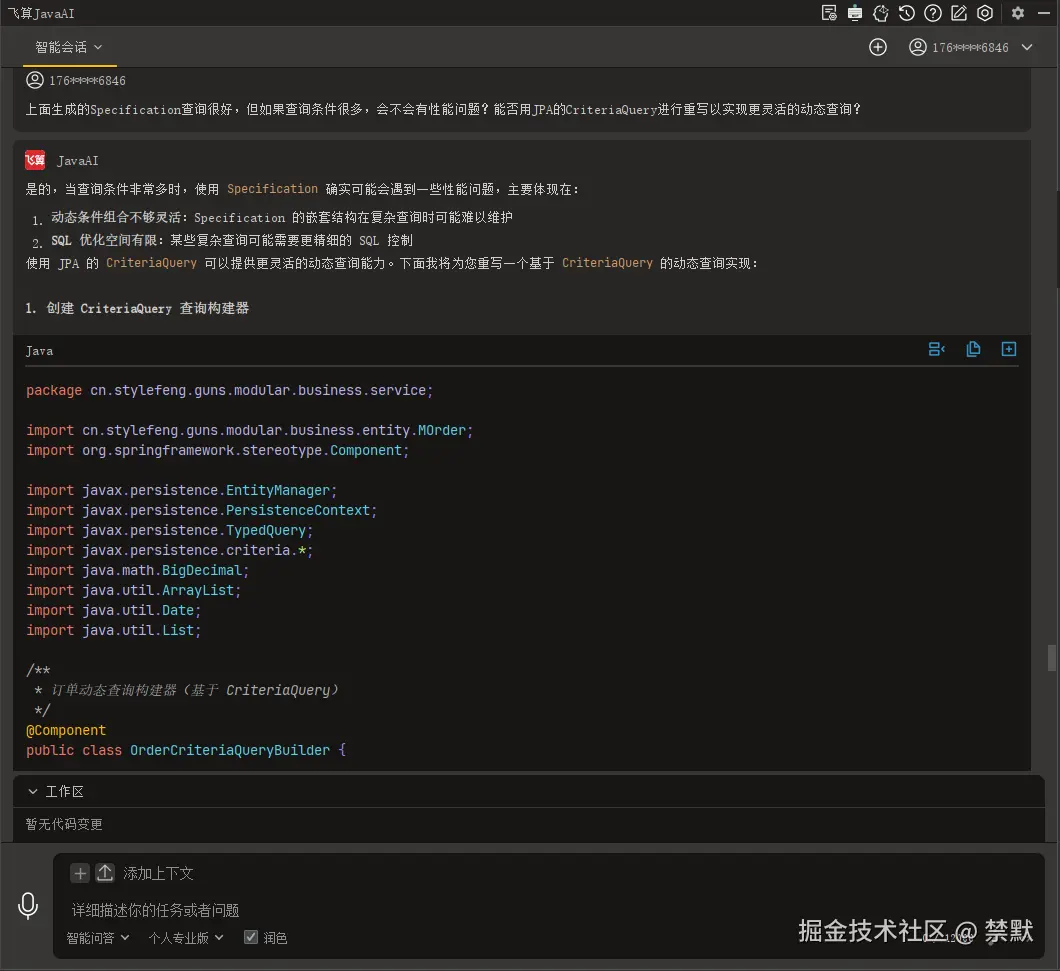Image resolution: width=1060 pixels, height=971 pixels.
Task: Click the 飞算JavaAI window title
Action: pos(41,14)
